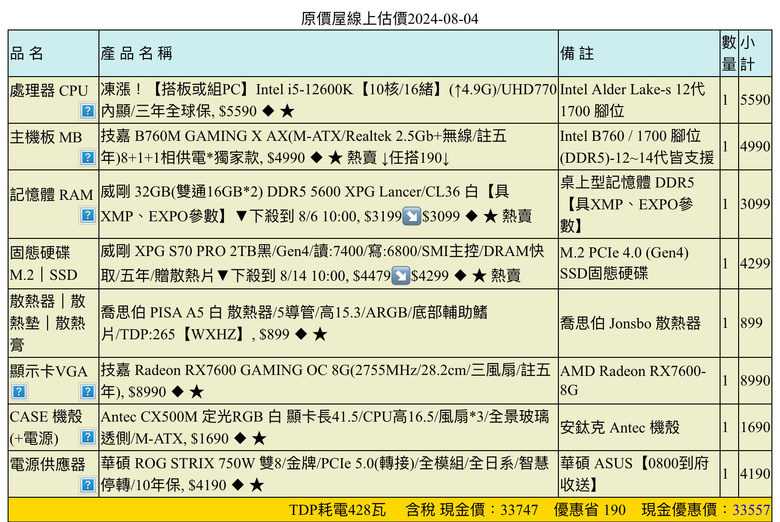This screenshot has width=780, height=522.
Task: Click the Intel B760 / 1700 腳位 note
Action: [x=637, y=146]
